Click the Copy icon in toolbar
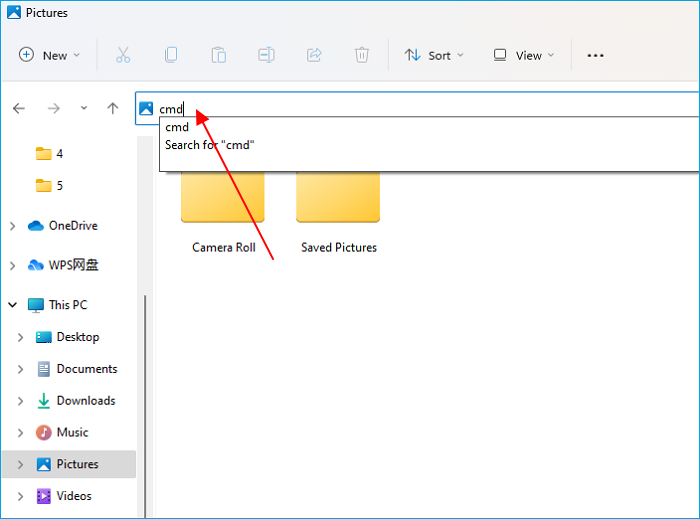 pyautogui.click(x=171, y=55)
